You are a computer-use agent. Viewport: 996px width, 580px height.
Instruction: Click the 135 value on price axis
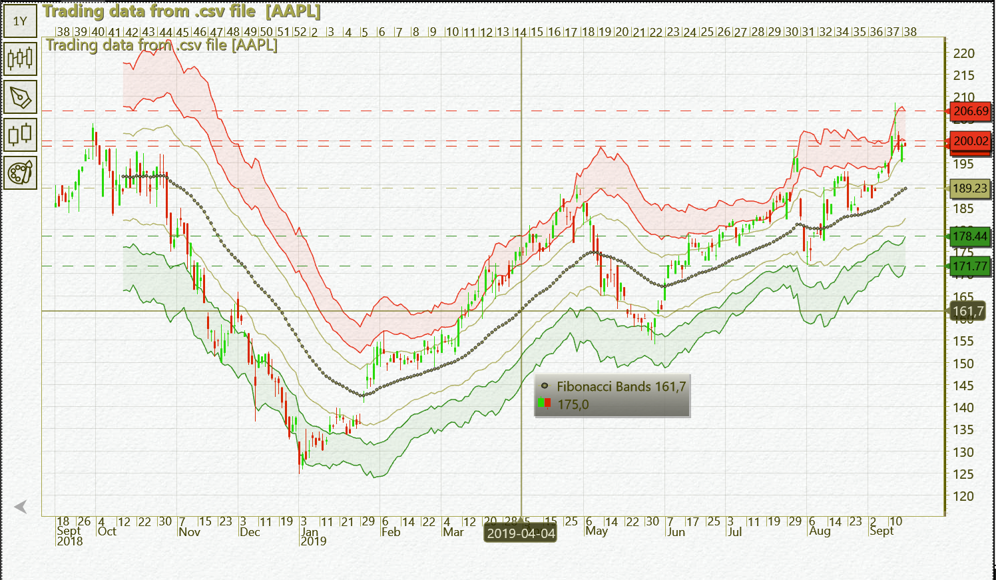tap(964, 429)
